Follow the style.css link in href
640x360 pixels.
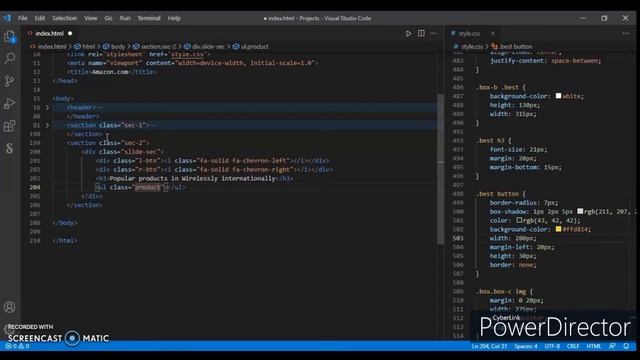click(187, 54)
